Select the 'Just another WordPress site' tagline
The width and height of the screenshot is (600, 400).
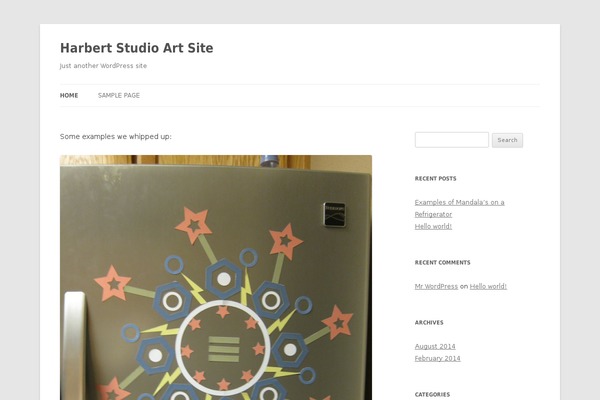[103, 66]
